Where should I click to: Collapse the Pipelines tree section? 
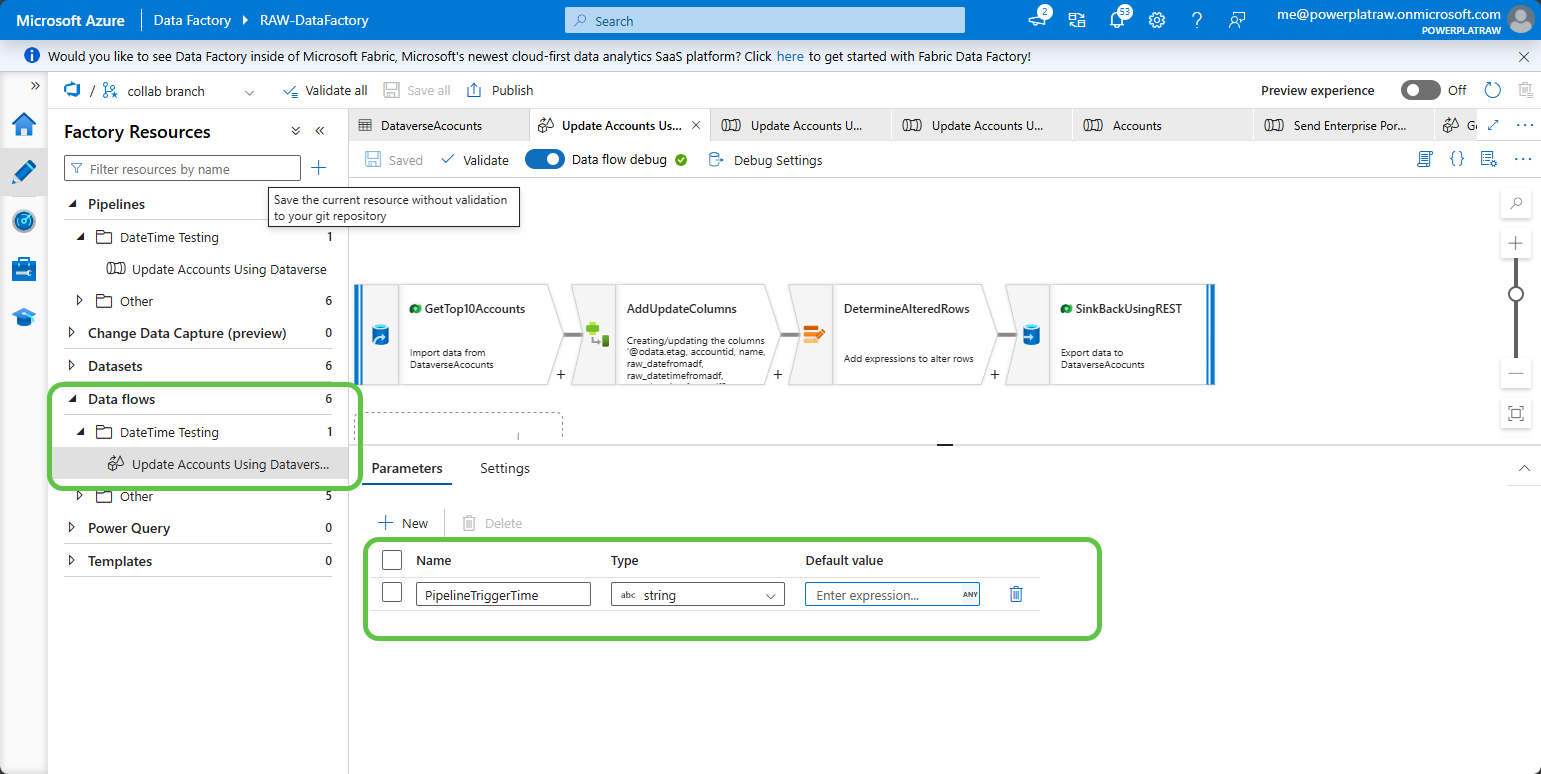71,204
